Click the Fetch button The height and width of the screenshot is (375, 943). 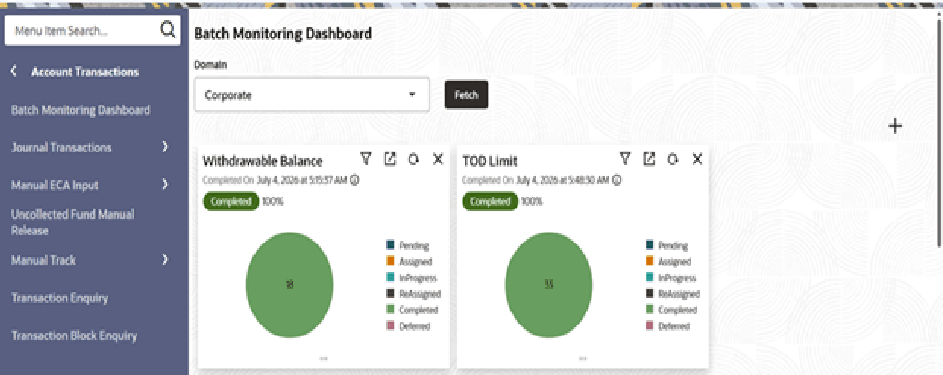(x=466, y=95)
